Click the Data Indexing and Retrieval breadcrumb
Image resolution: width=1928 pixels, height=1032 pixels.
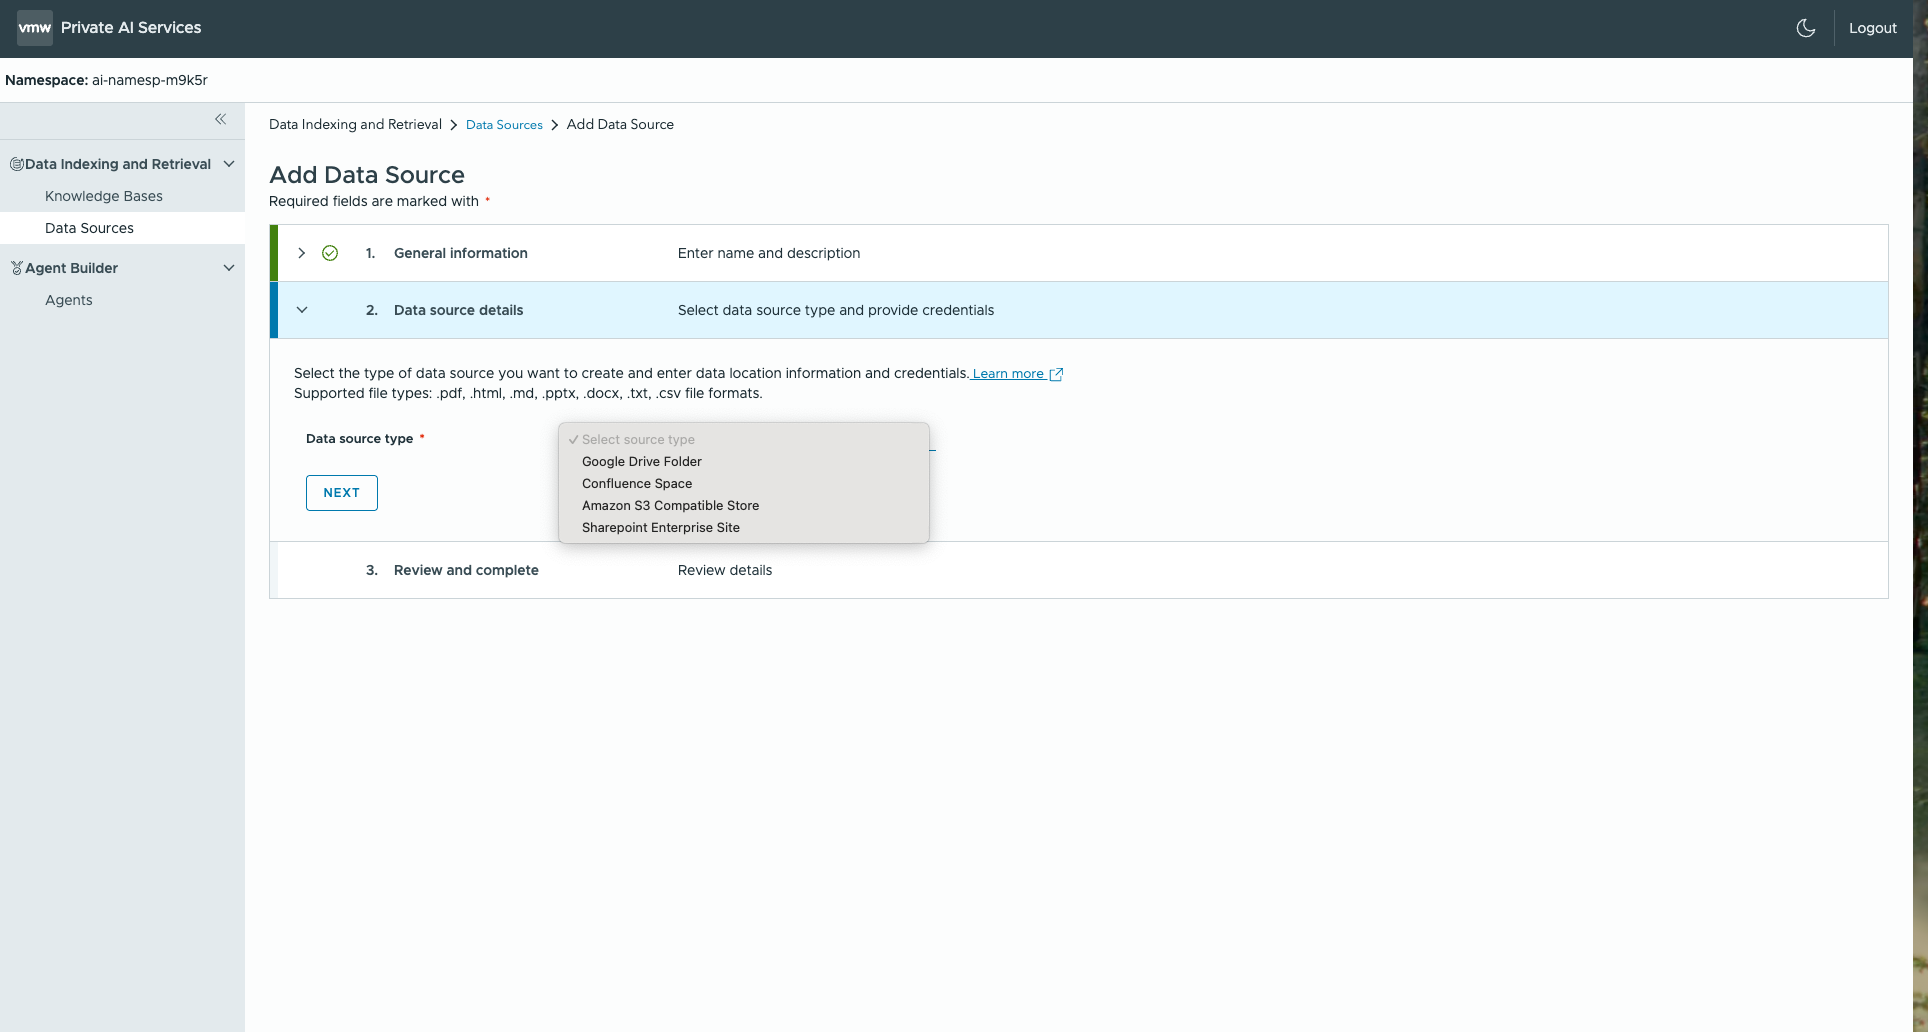pyautogui.click(x=355, y=124)
